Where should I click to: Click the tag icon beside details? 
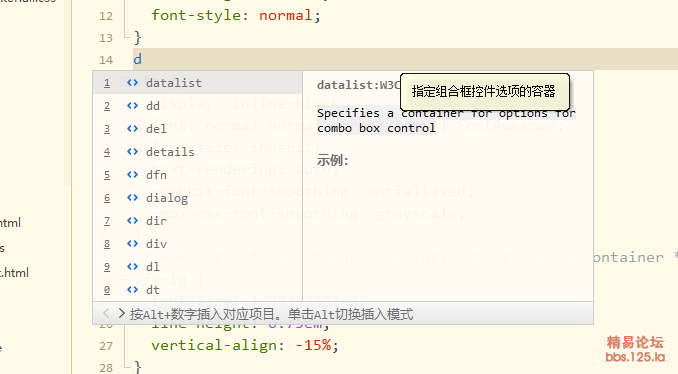(132, 152)
